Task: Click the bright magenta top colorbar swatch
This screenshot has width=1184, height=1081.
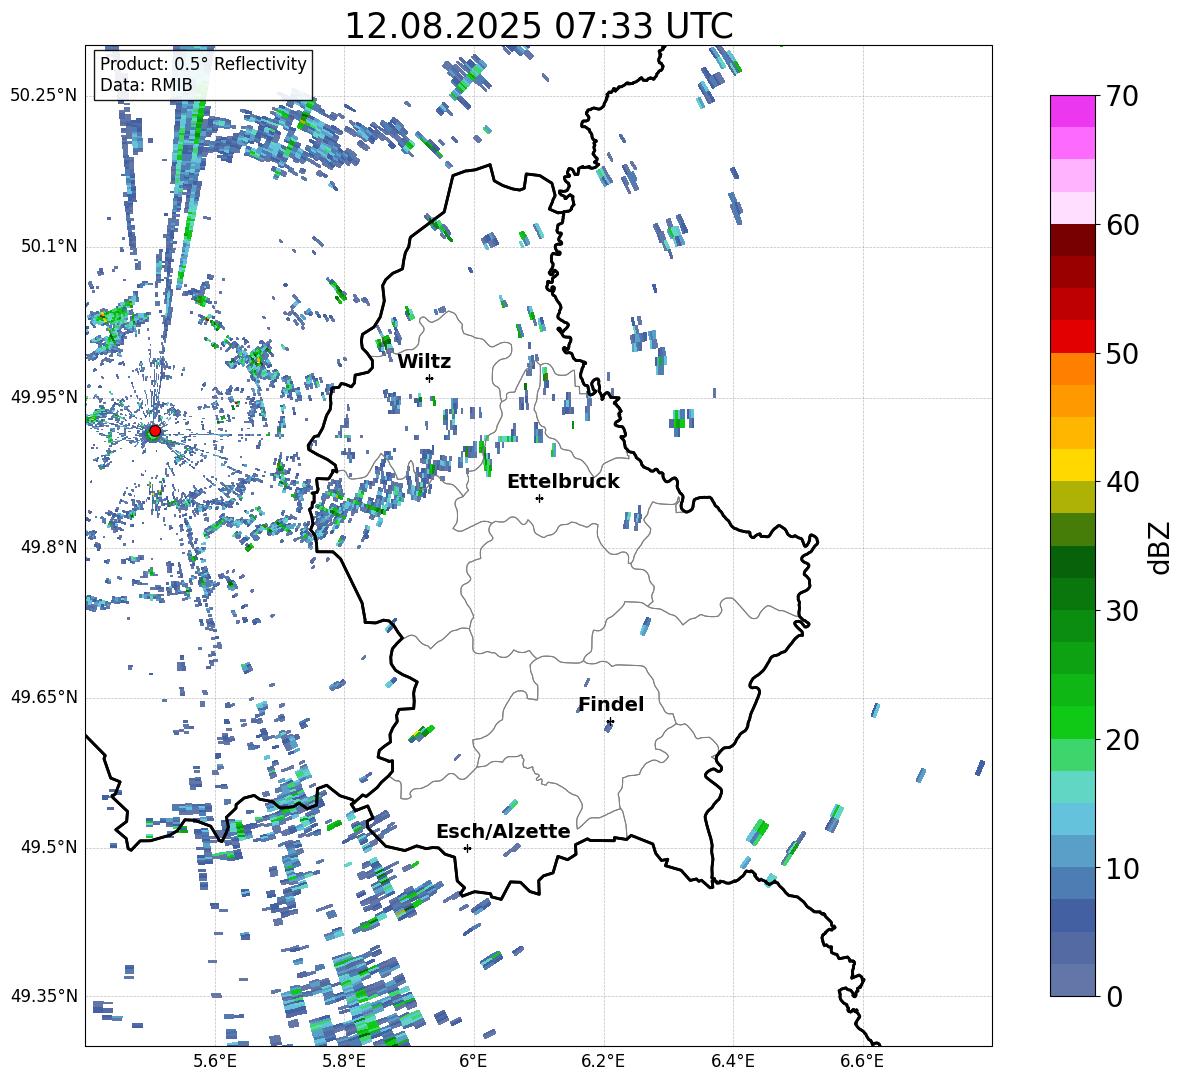Action: pyautogui.click(x=1072, y=111)
